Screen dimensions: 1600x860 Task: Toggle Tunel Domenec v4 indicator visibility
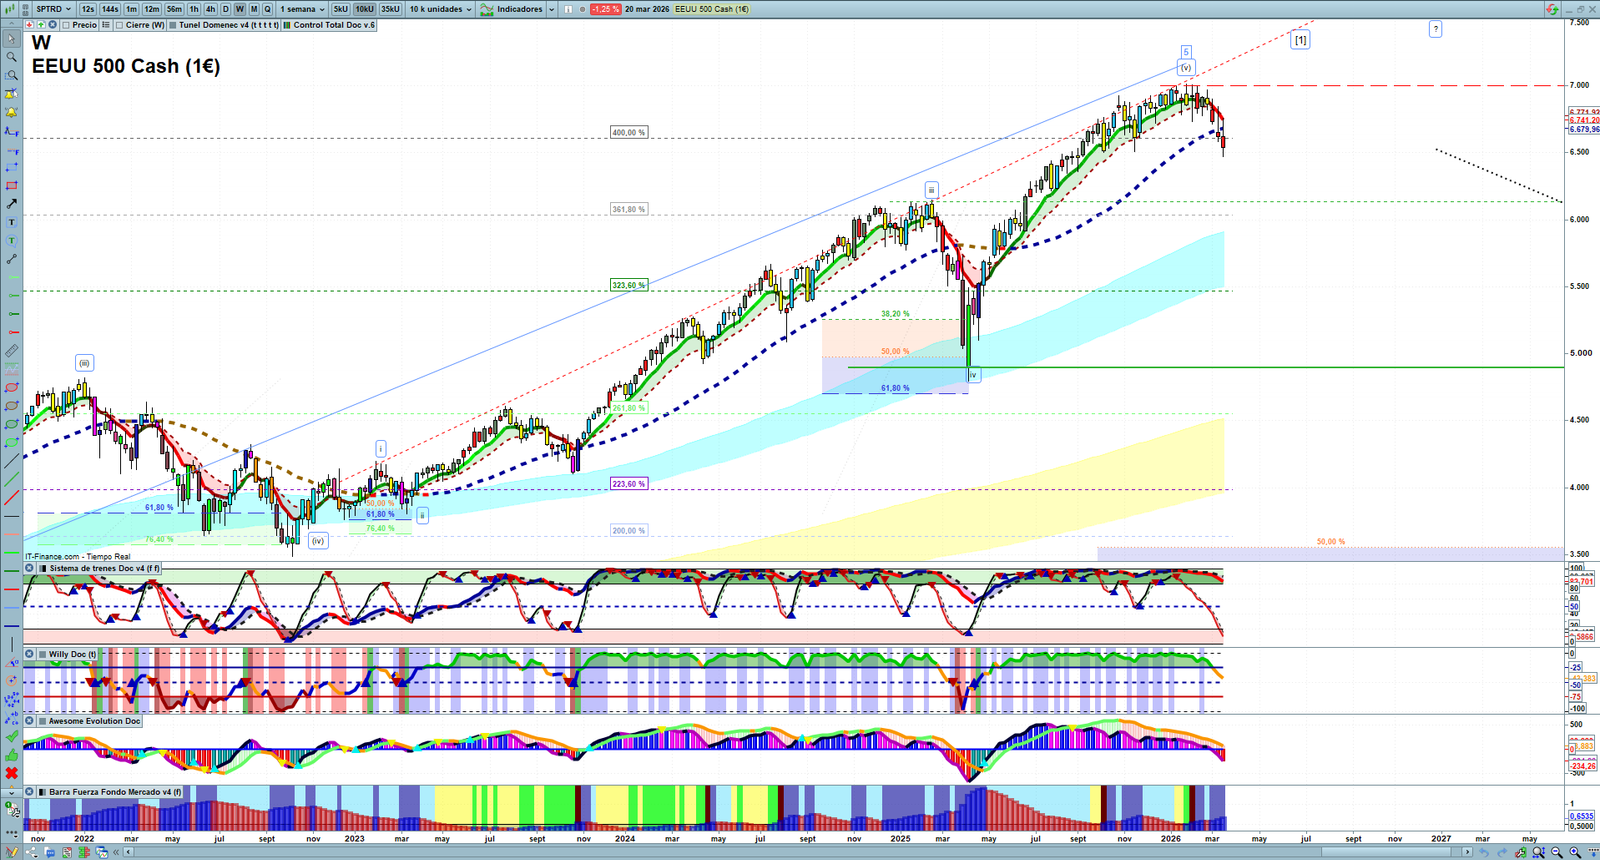tap(173, 25)
